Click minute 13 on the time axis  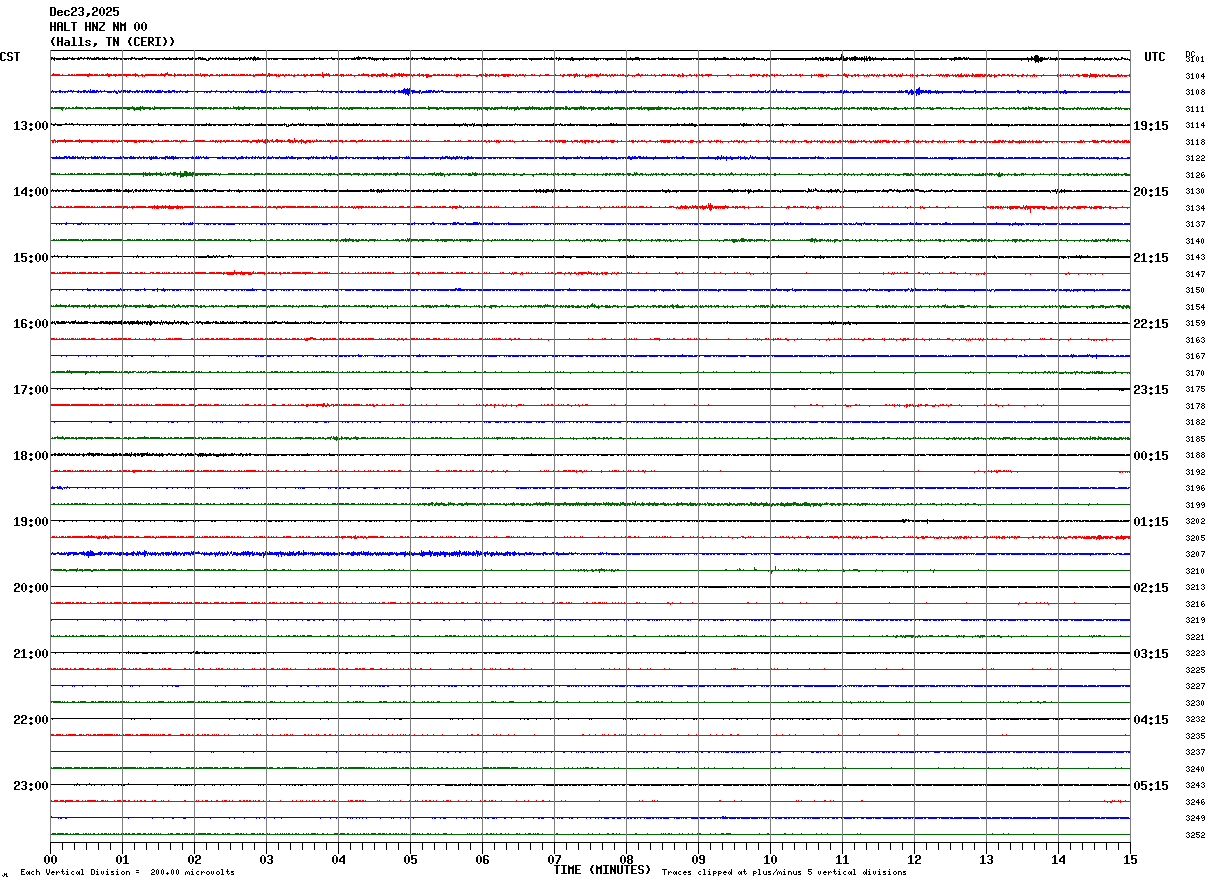pos(986,859)
